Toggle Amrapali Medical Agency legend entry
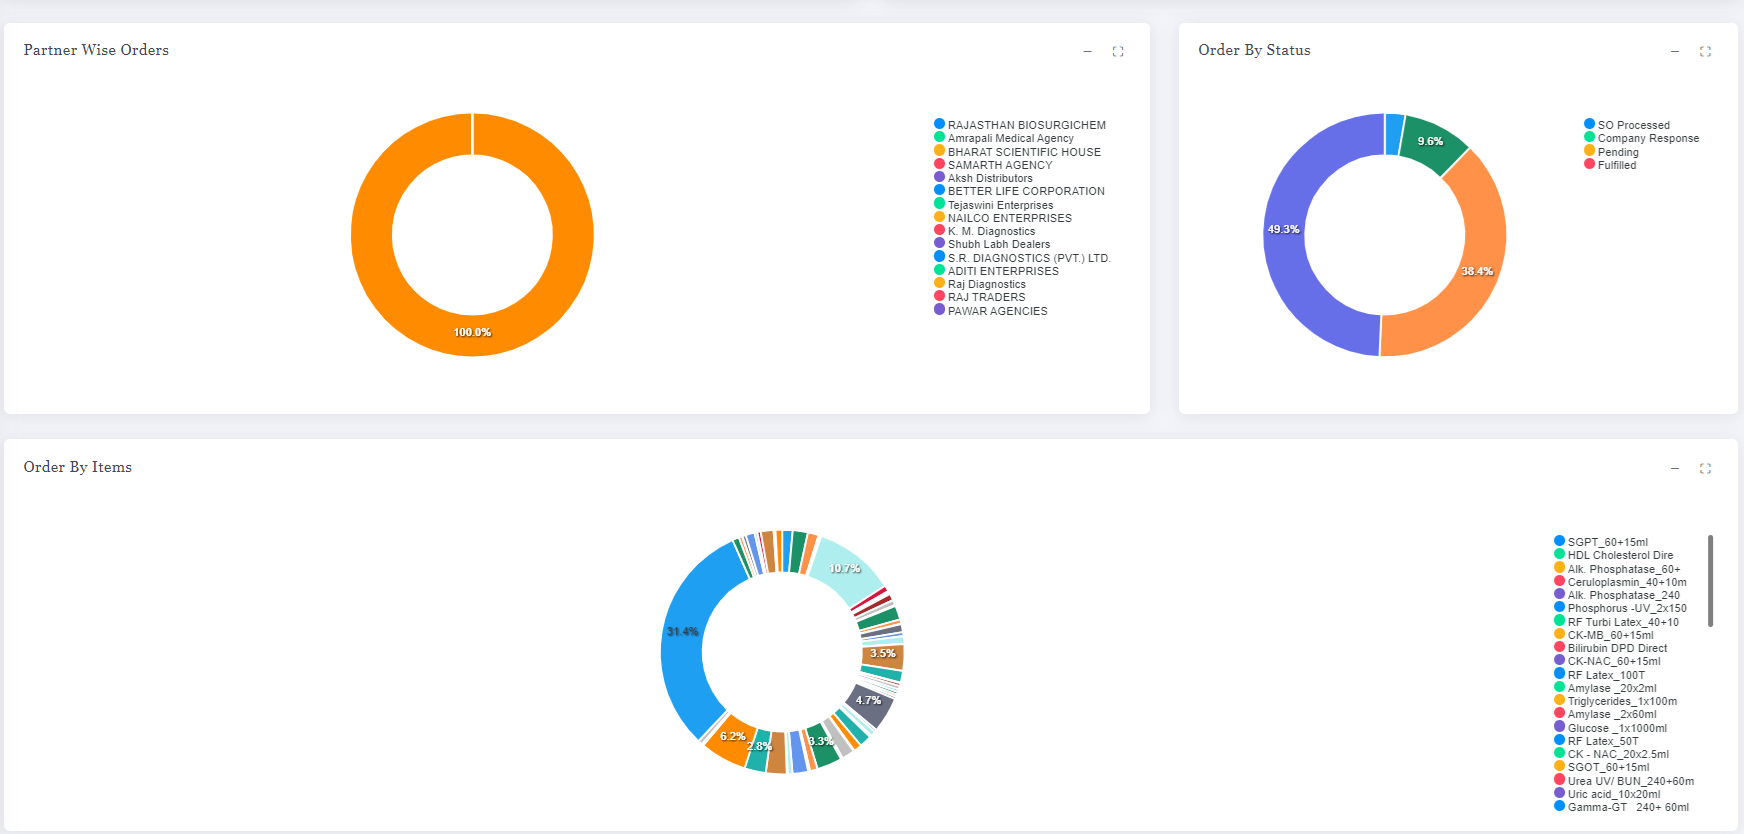The width and height of the screenshot is (1744, 834). (1004, 138)
